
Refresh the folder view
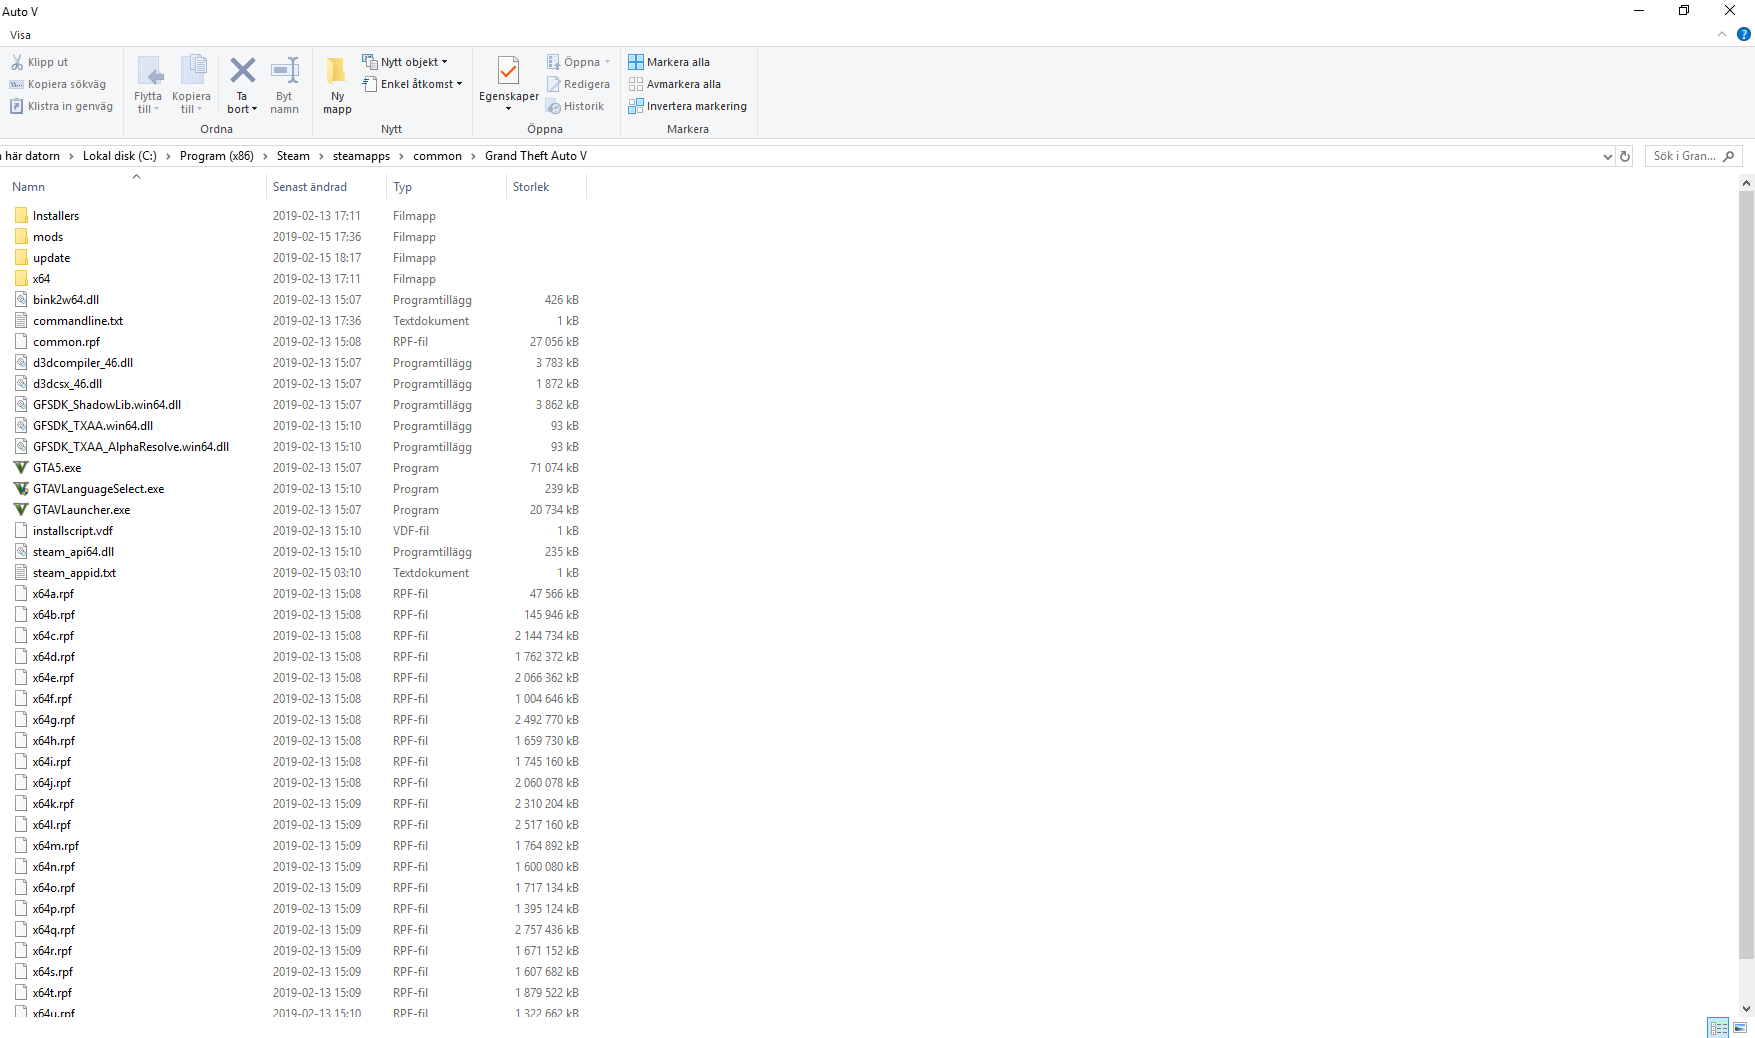1625,156
